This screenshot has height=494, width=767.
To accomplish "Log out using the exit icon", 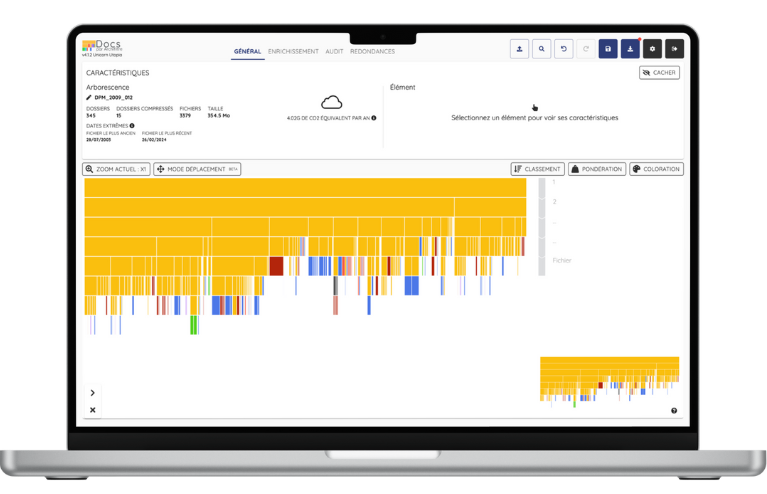I will click(x=674, y=48).
